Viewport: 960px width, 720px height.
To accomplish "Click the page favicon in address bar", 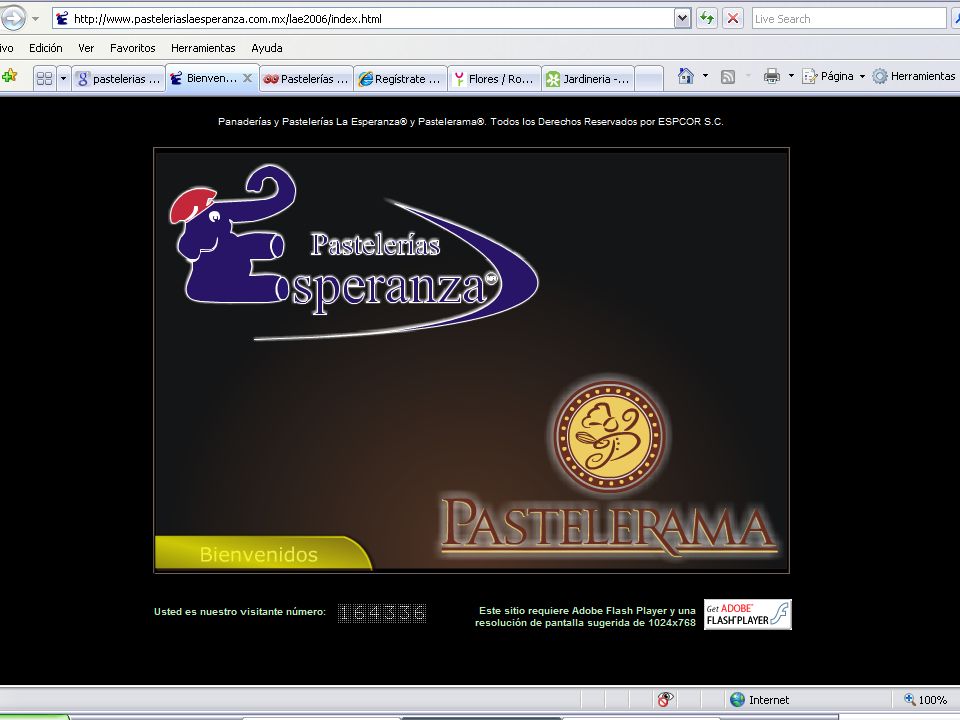I will (x=62, y=18).
